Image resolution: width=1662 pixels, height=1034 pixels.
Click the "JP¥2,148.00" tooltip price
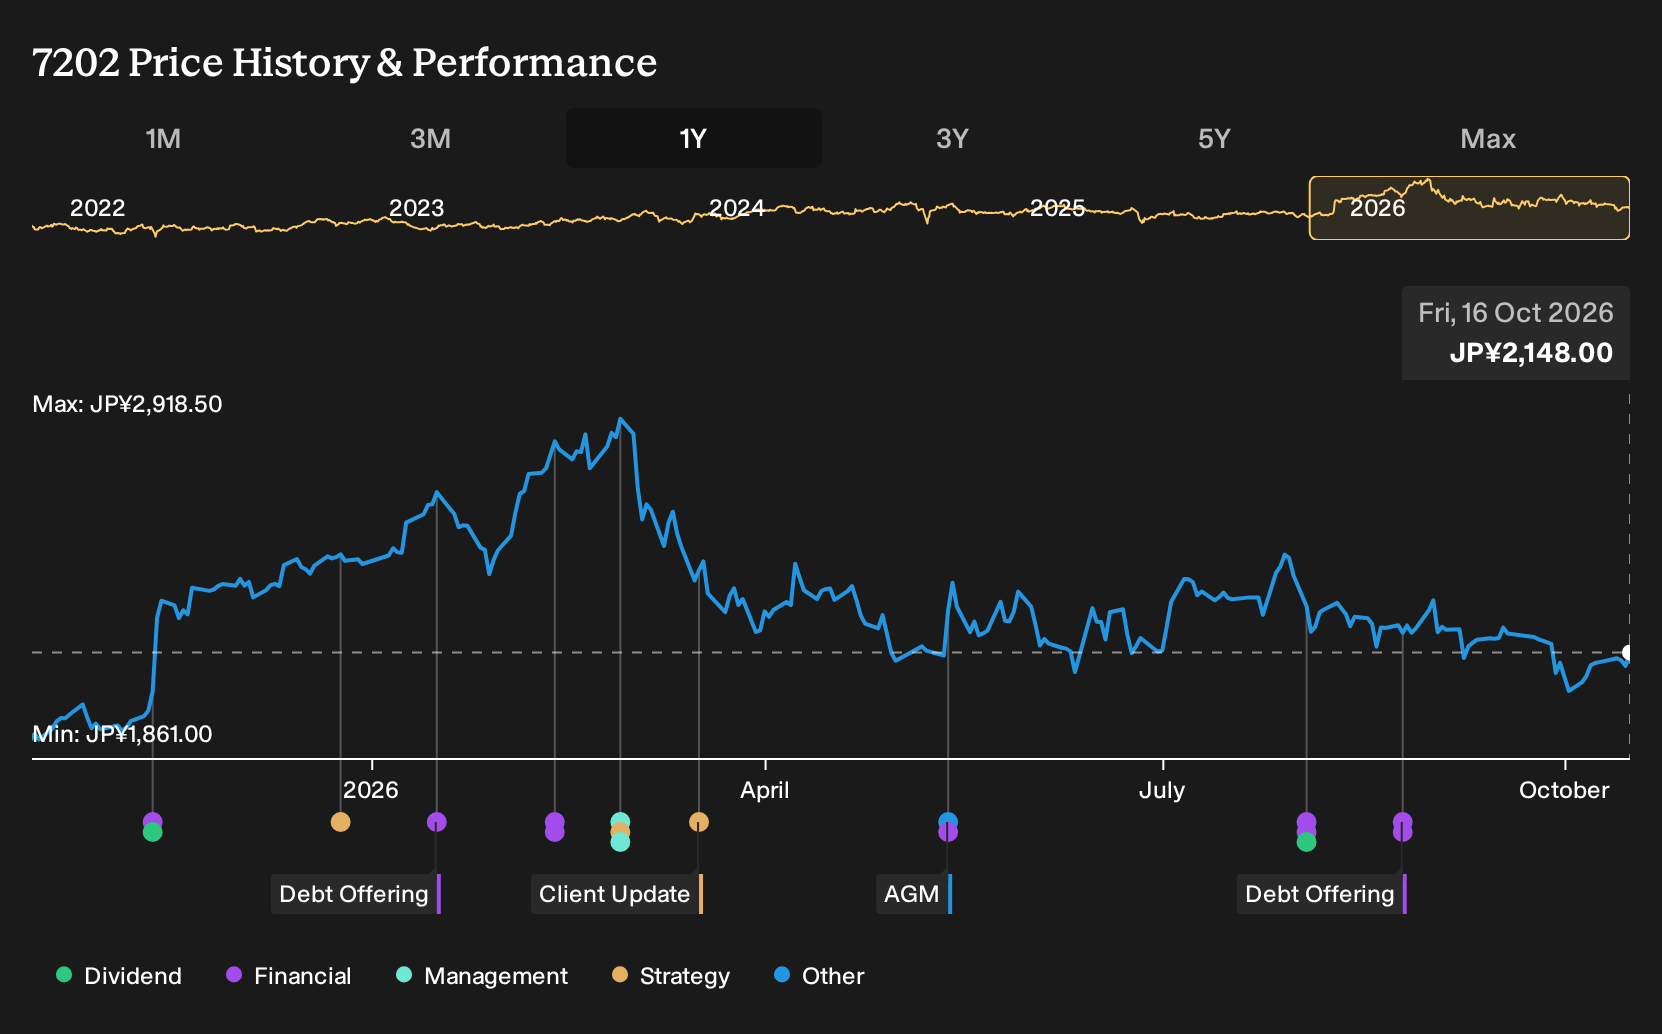click(1531, 353)
